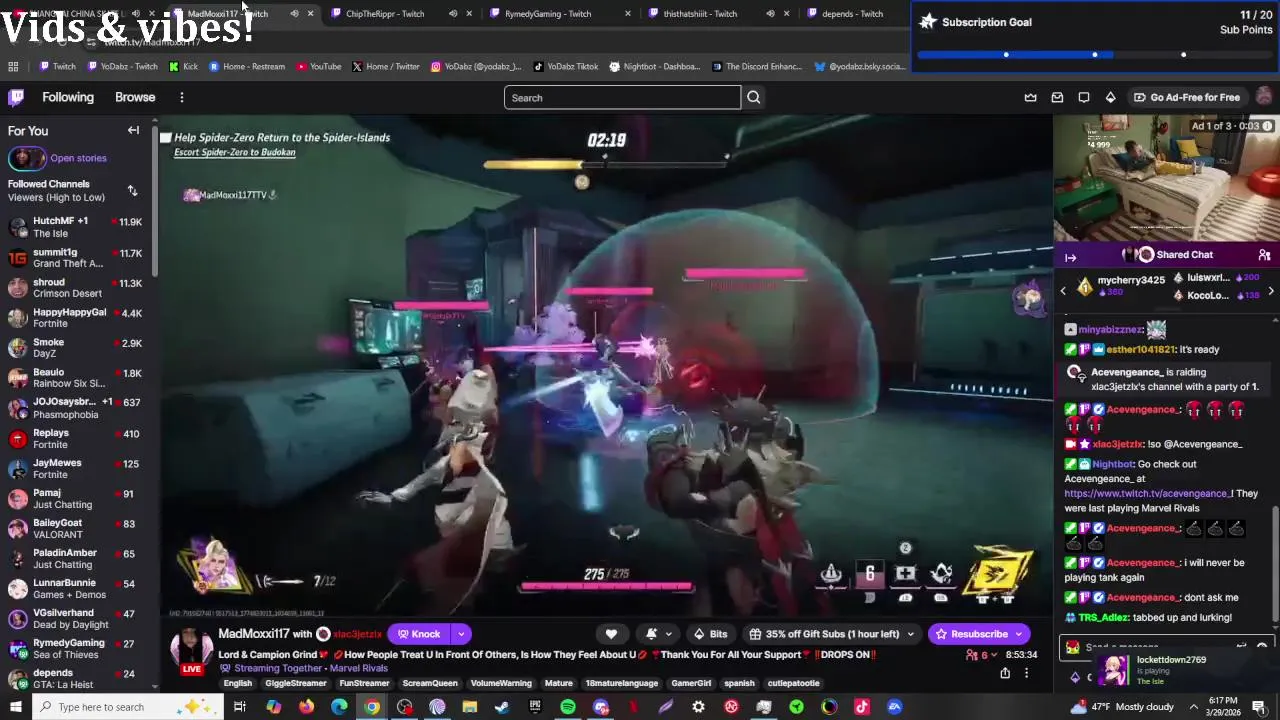This screenshot has height=720, width=1280.
Task: Open the Kick bookmark in bookmarks bar
Action: pos(183,66)
